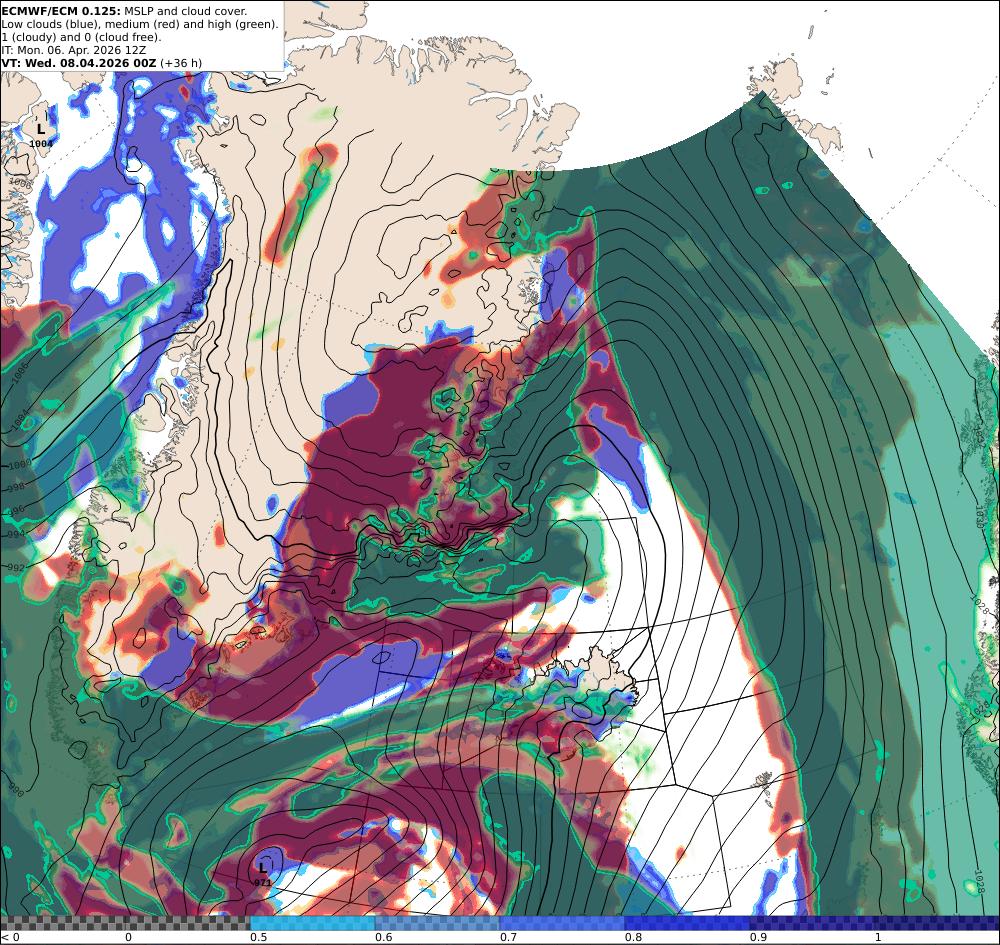The image size is (1000, 945).
Task: Click the 'ECMWF/ECM 0.125:' bold title text
Action: tap(61, 11)
